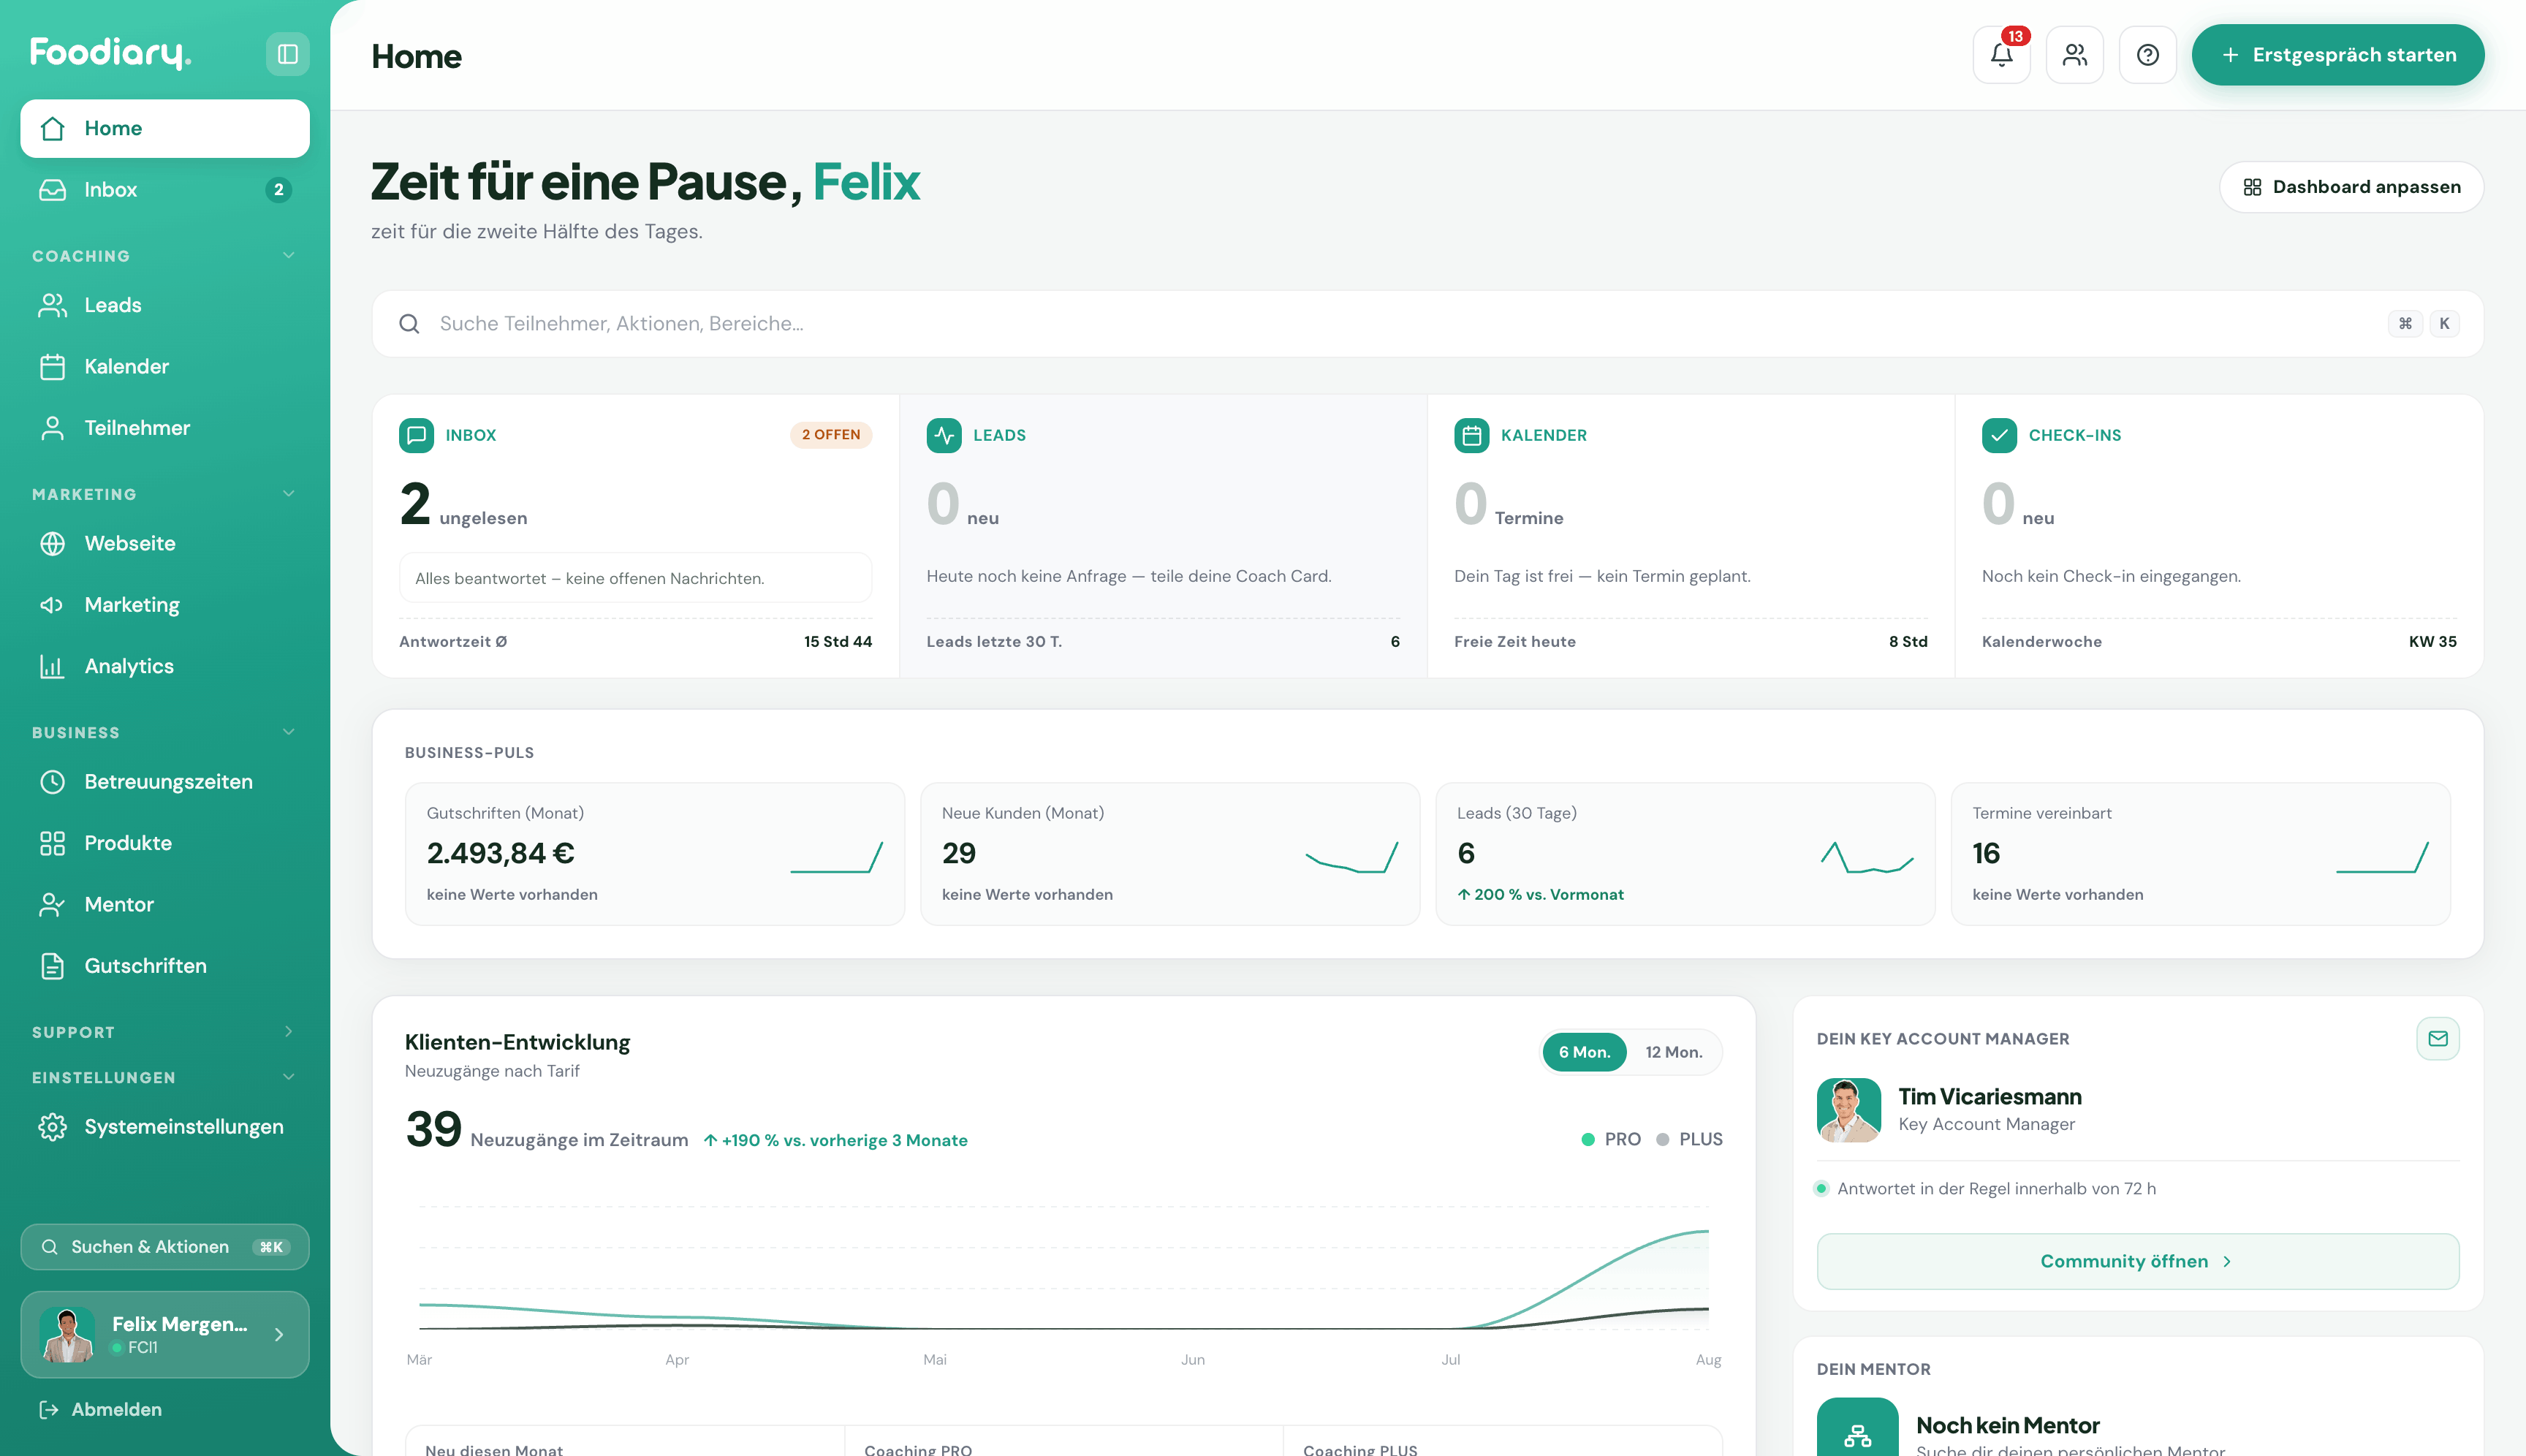This screenshot has width=2526, height=1456.
Task: Open Mentor in sidebar
Action: point(165,904)
